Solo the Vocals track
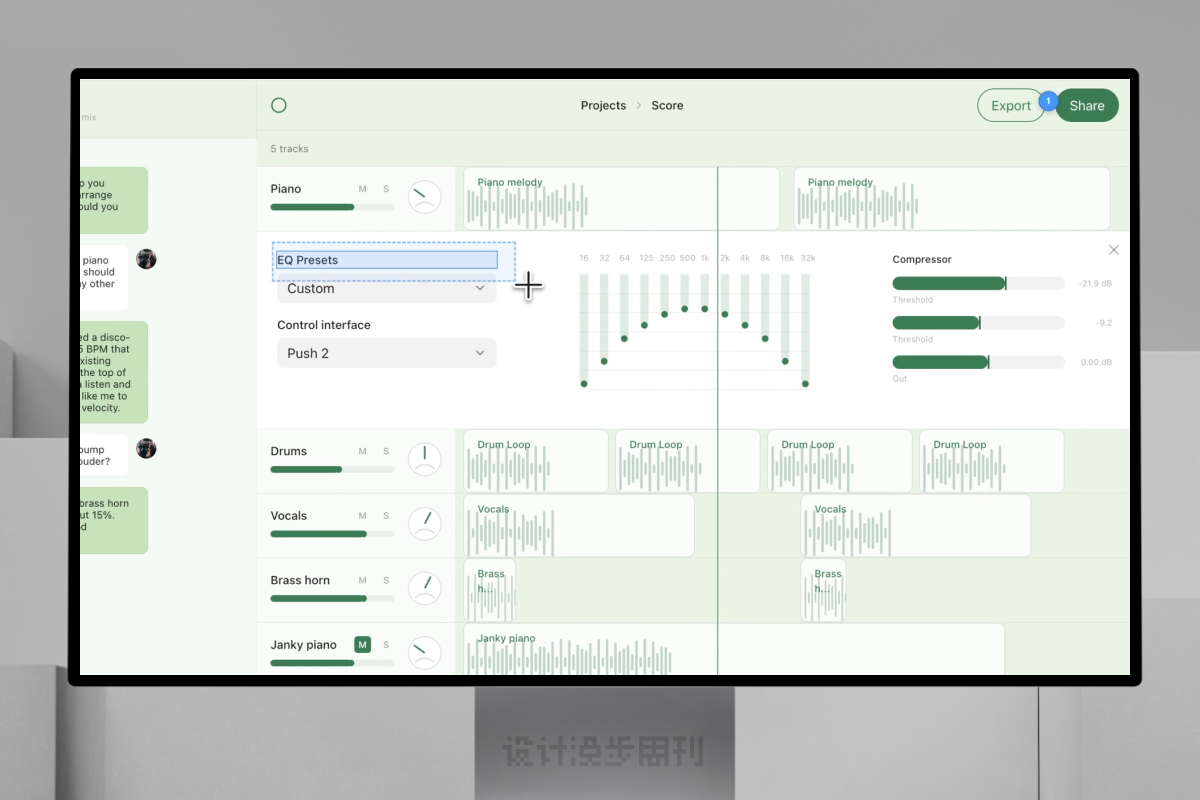 click(x=386, y=516)
